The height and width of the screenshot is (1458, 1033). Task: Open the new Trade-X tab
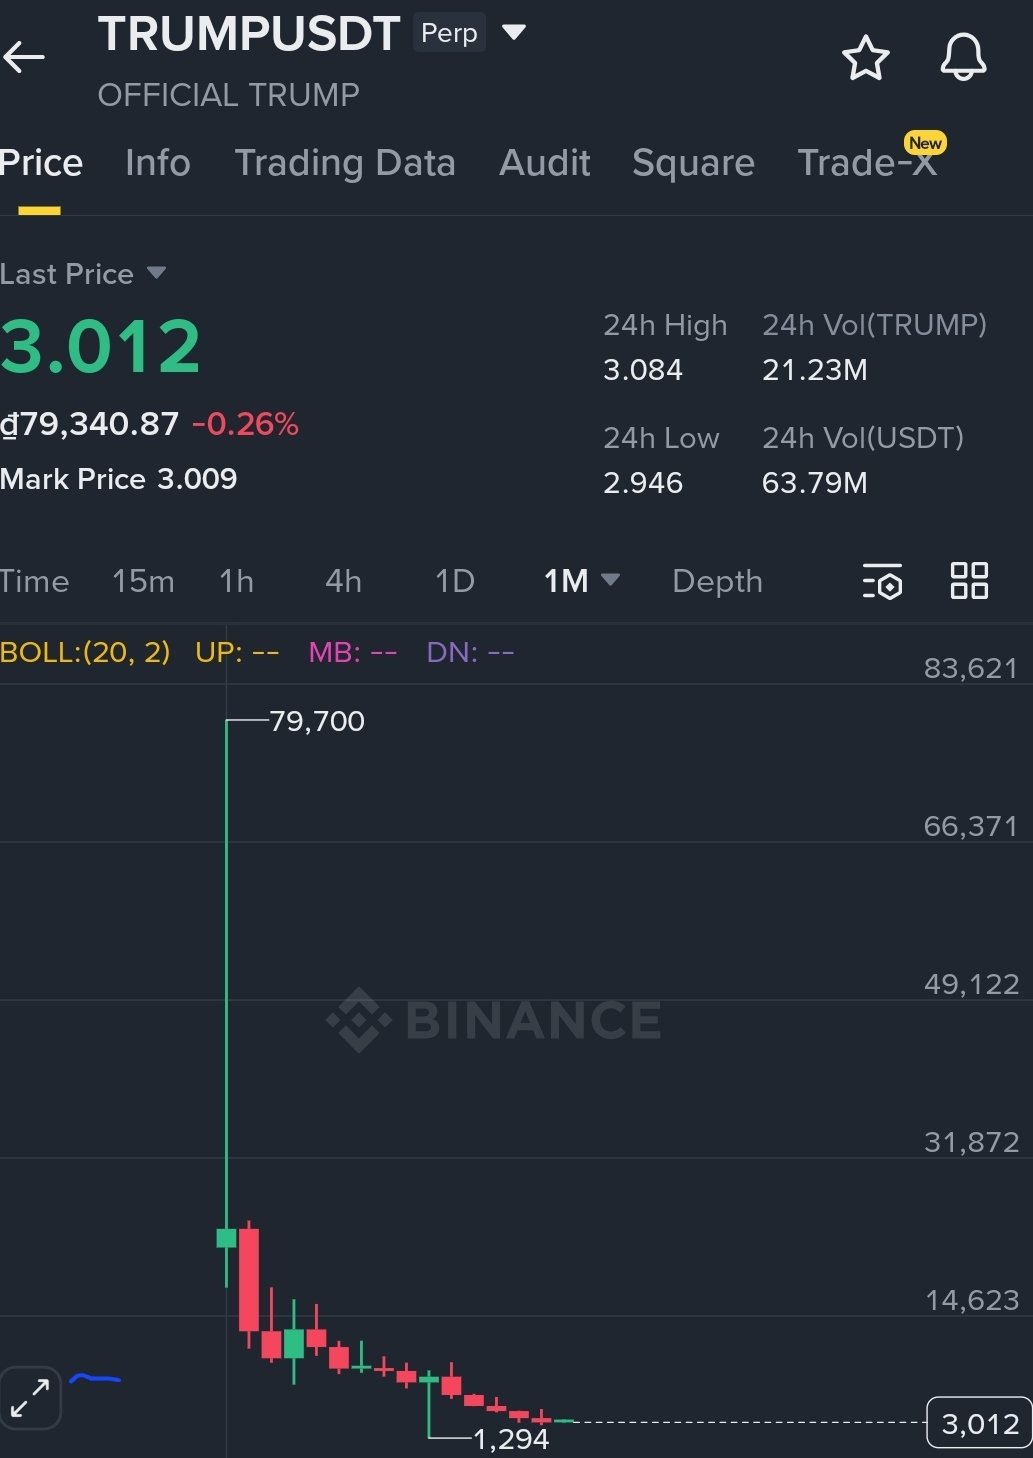pos(867,163)
